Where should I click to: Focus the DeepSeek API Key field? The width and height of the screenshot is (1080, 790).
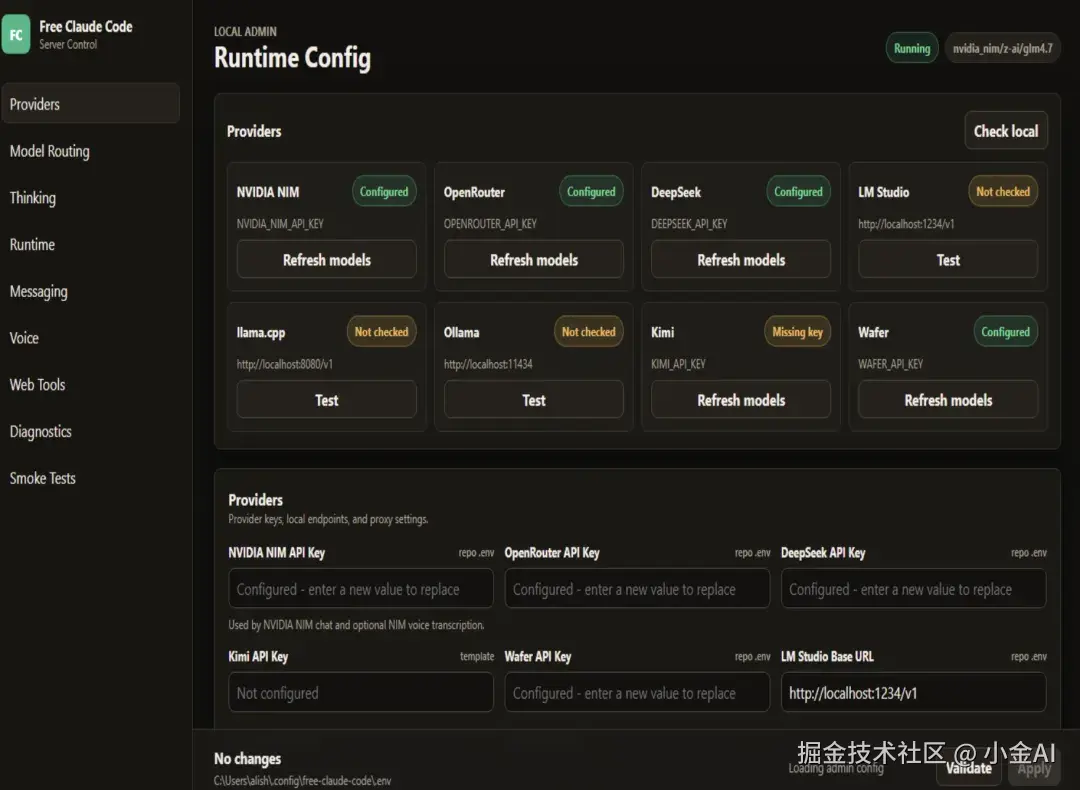coord(913,589)
